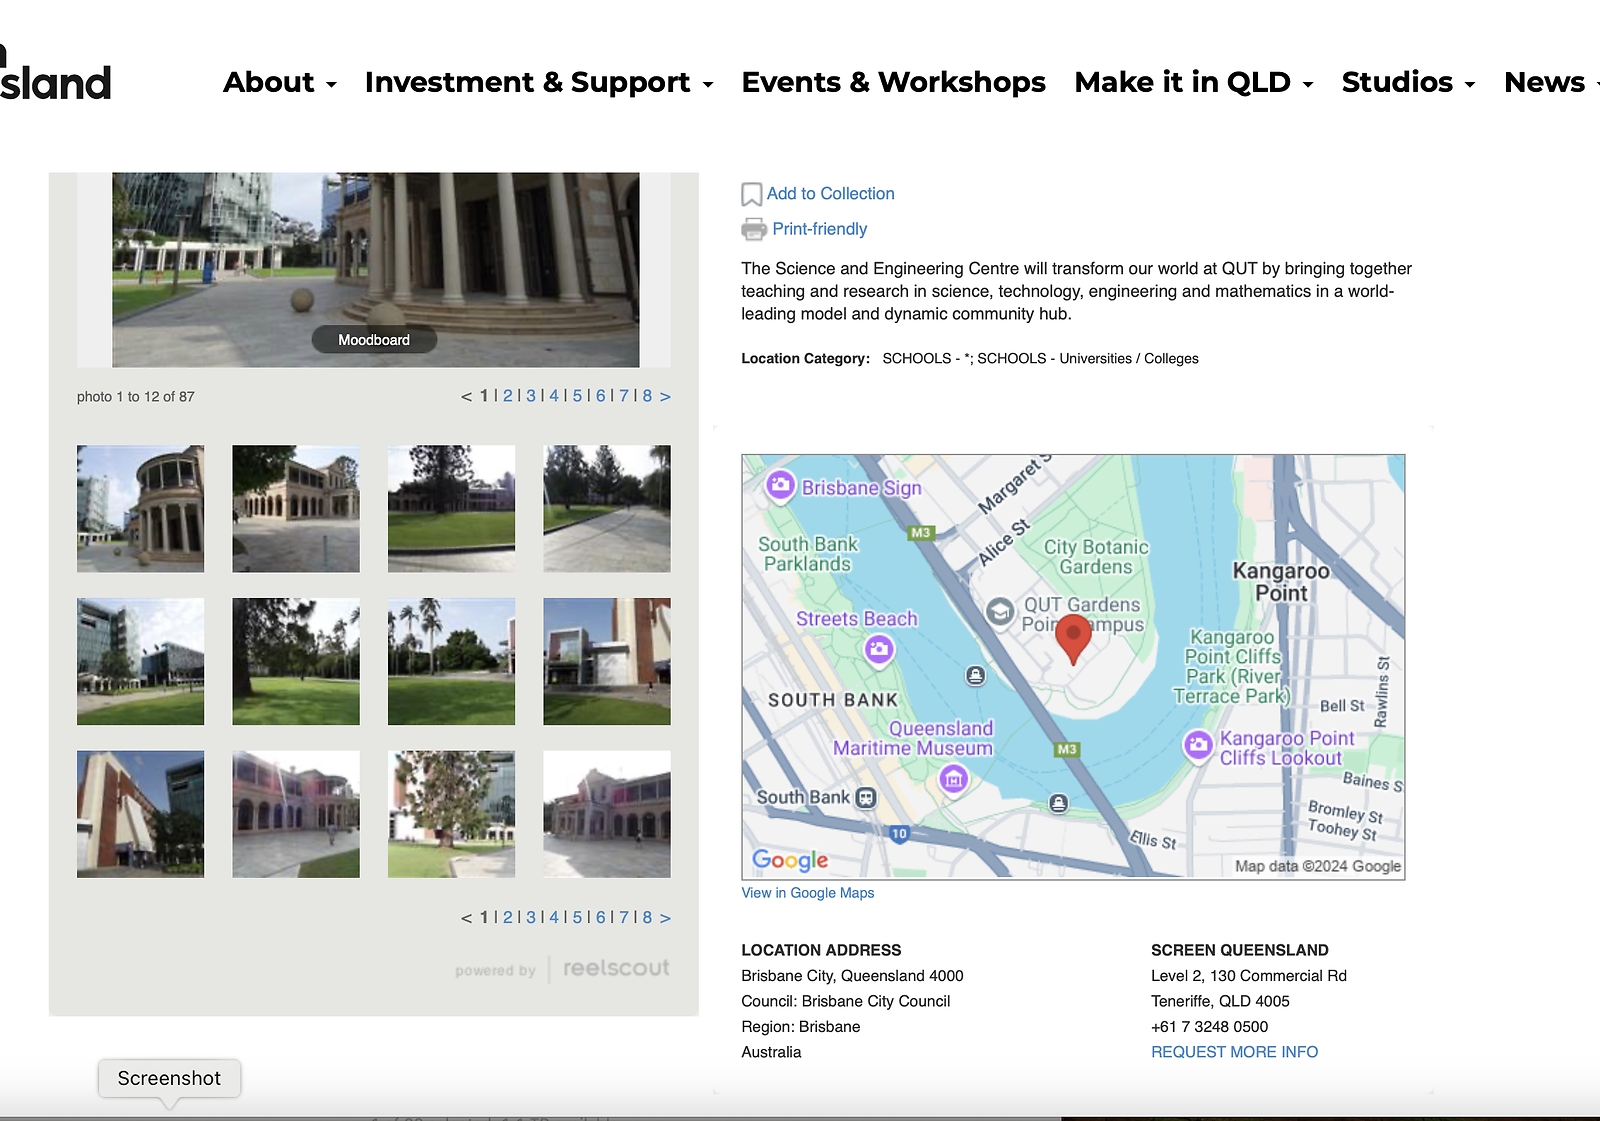Expand the Studios dropdown menu
Screen dimensions: 1600x1121
tap(1409, 82)
